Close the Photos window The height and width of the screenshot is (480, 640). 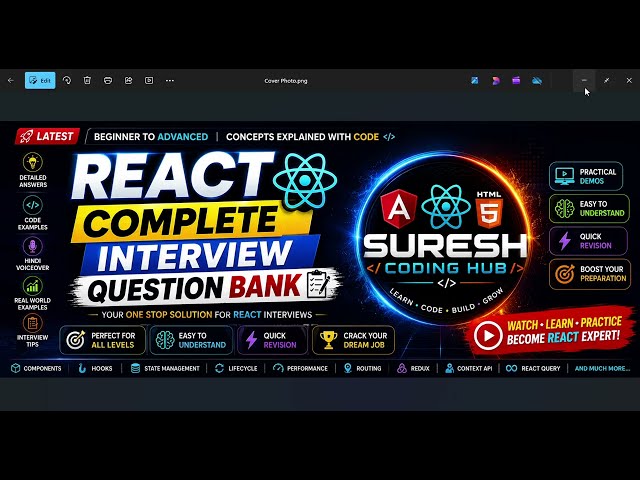click(x=629, y=80)
